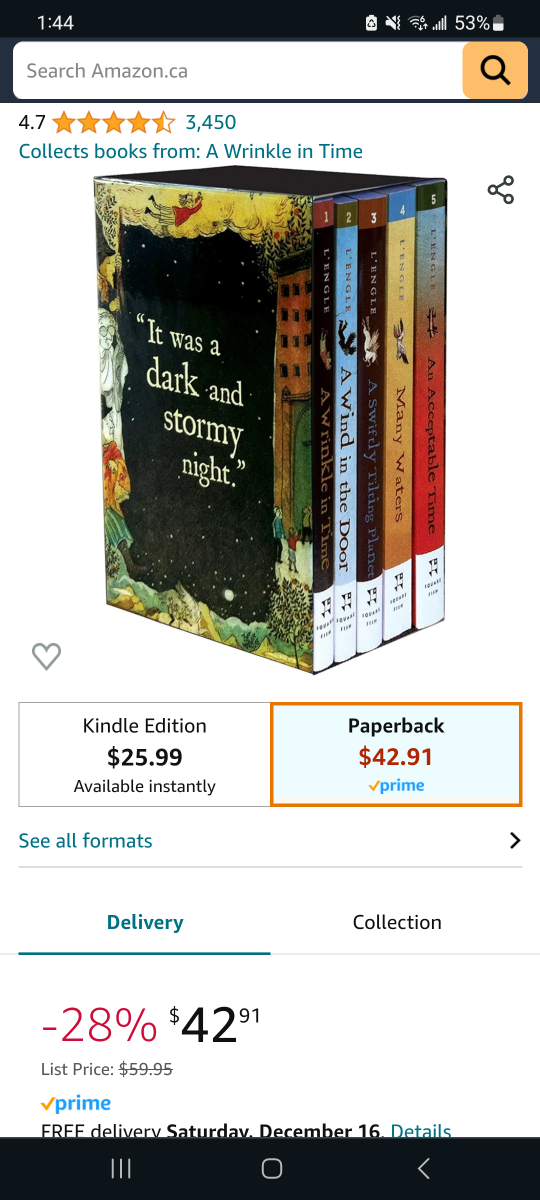
Task: Tap the prime logo under the list price
Action: click(76, 1104)
